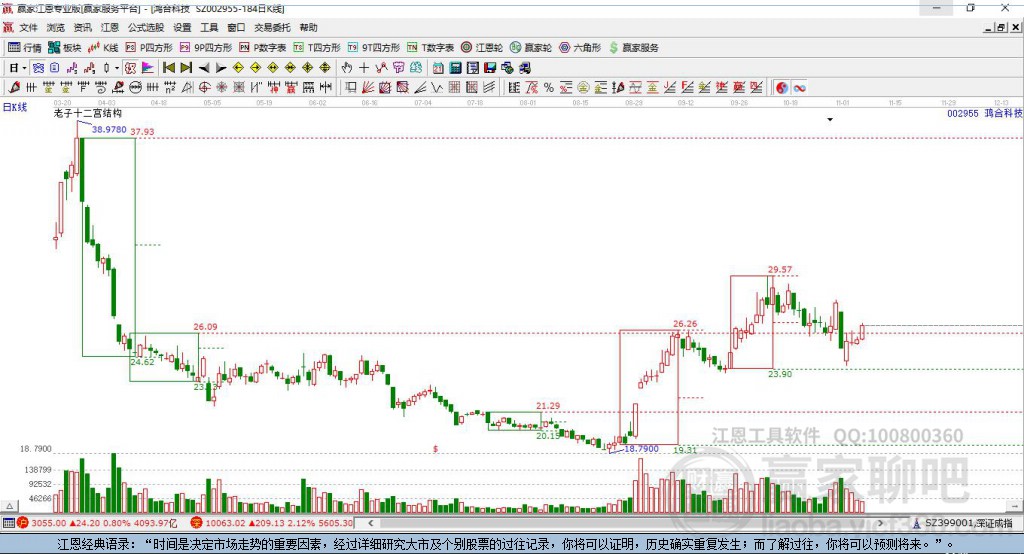The width and height of the screenshot is (1024, 554).
Task: Toggle the color gradient flag icon
Action: (x=148, y=68)
